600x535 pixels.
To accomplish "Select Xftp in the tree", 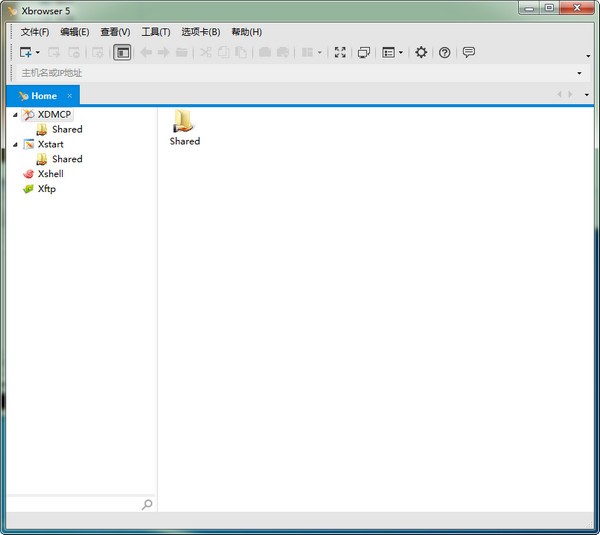I will coord(40,189).
